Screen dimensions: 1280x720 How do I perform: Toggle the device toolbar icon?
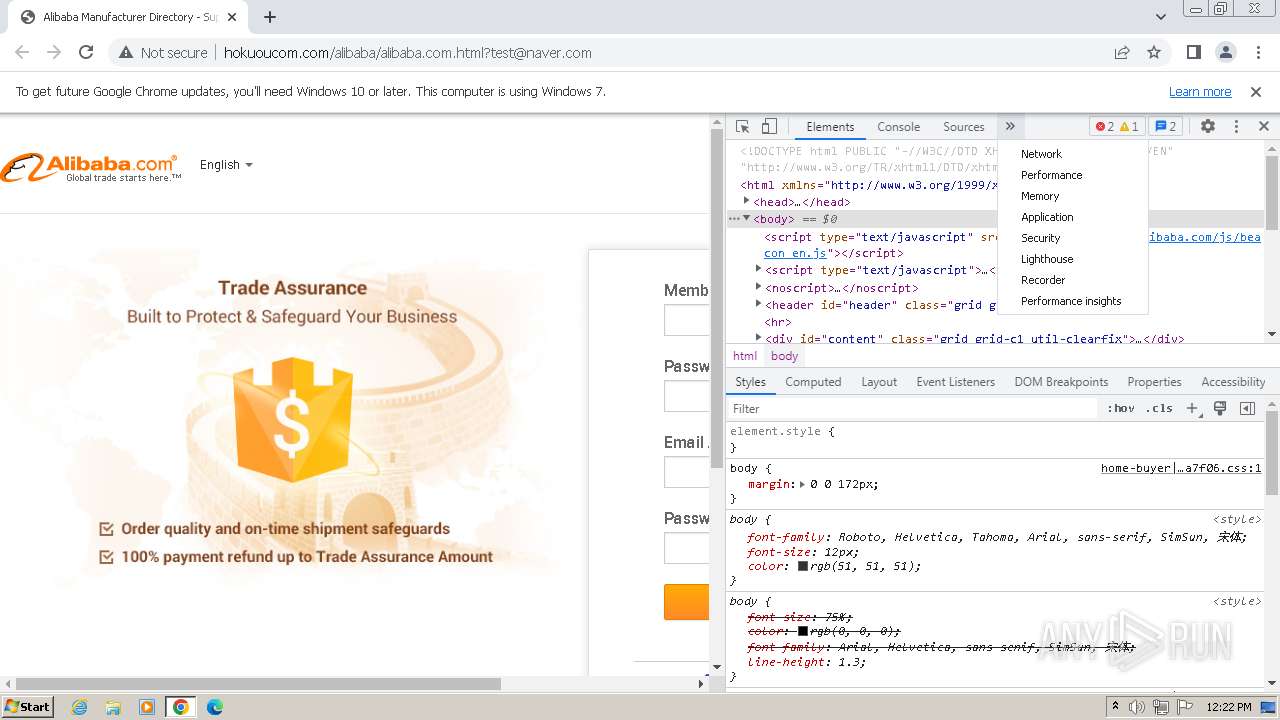[x=769, y=127]
